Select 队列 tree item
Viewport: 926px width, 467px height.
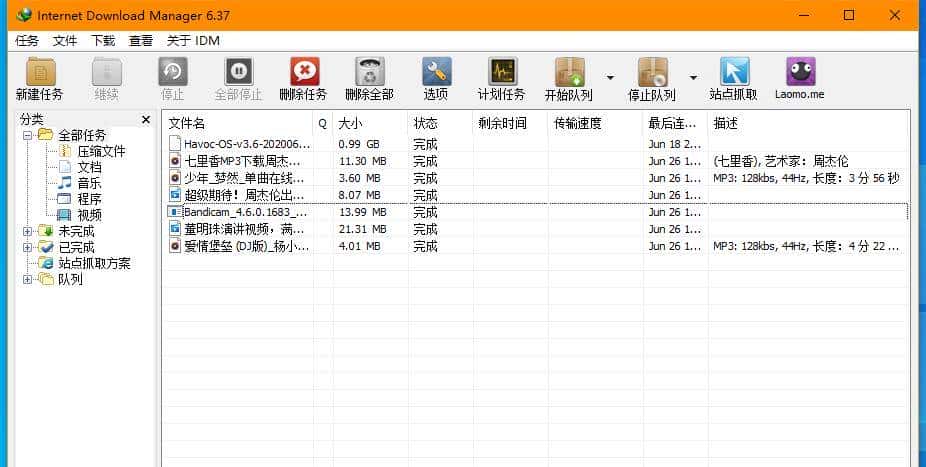70,279
